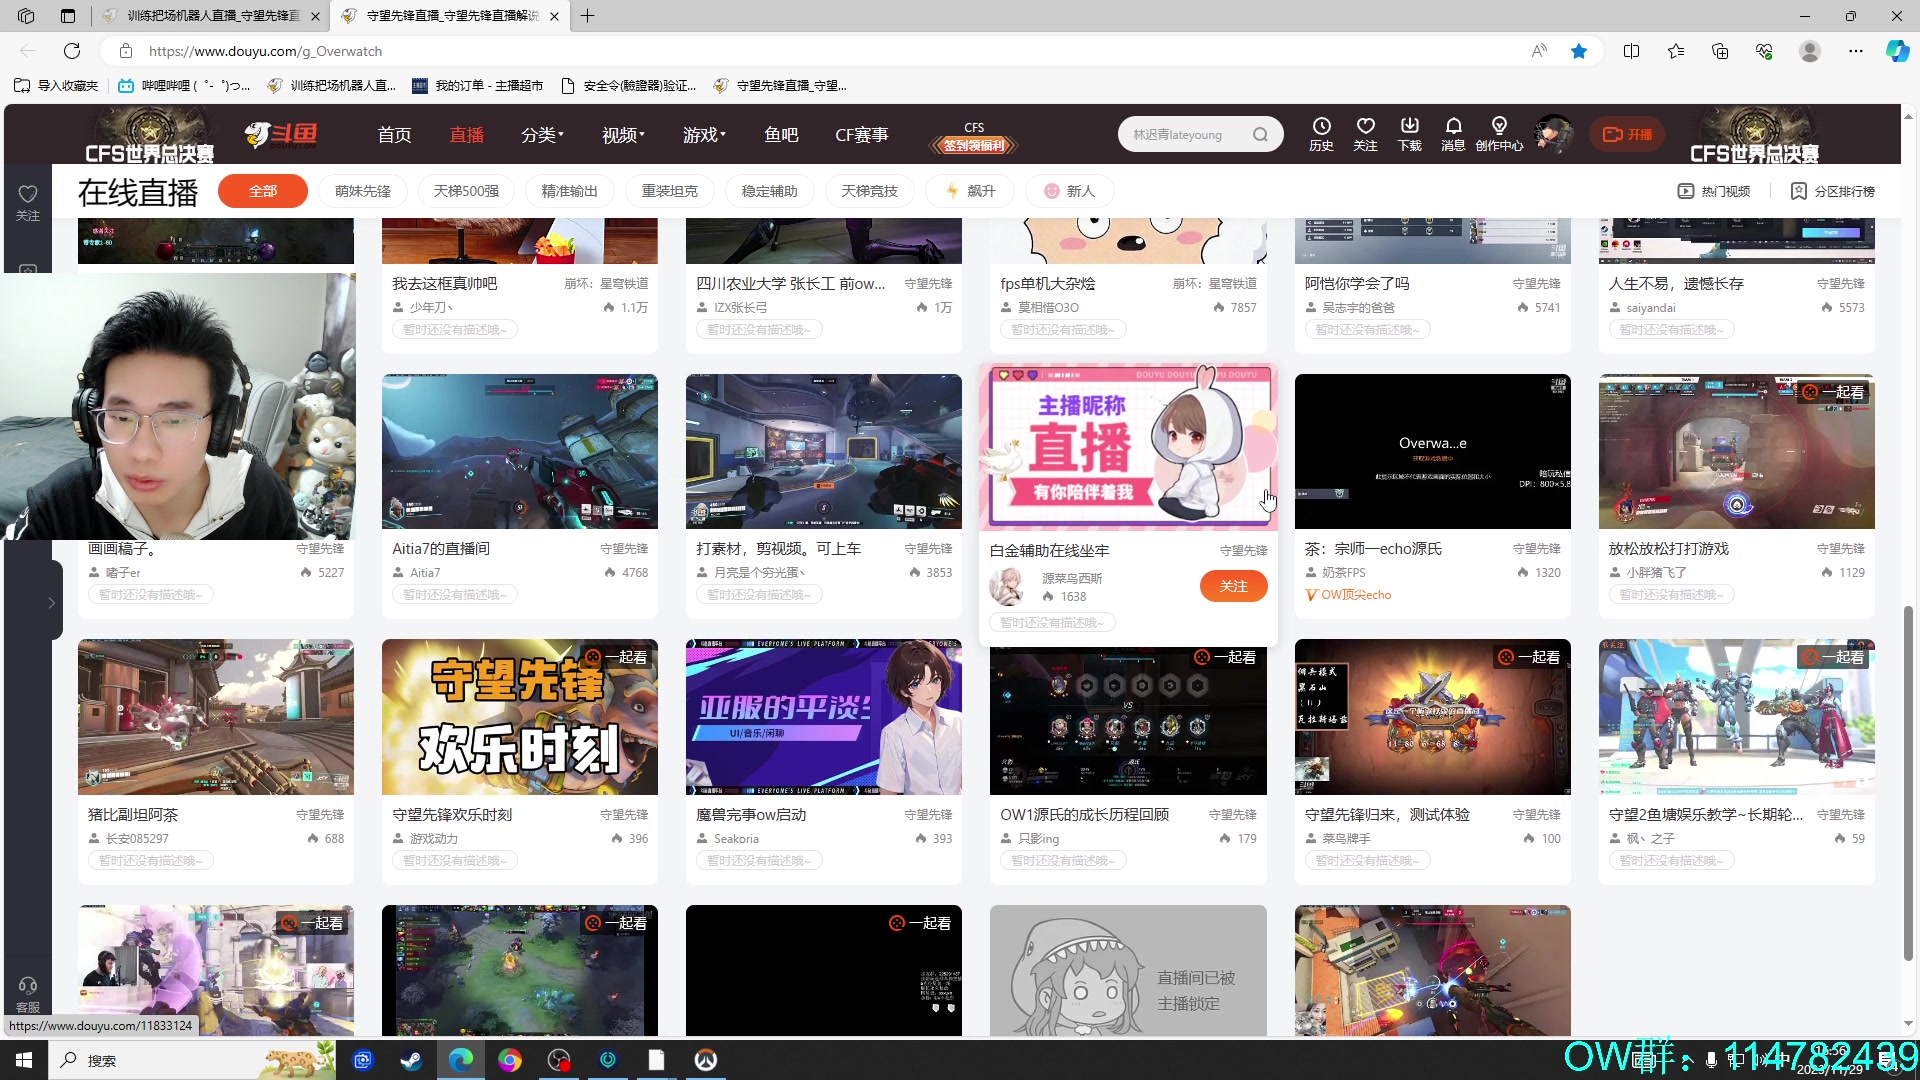Open the 创作中心 lightbulb icon
Screen dimensions: 1920x1080
[x=1499, y=133]
